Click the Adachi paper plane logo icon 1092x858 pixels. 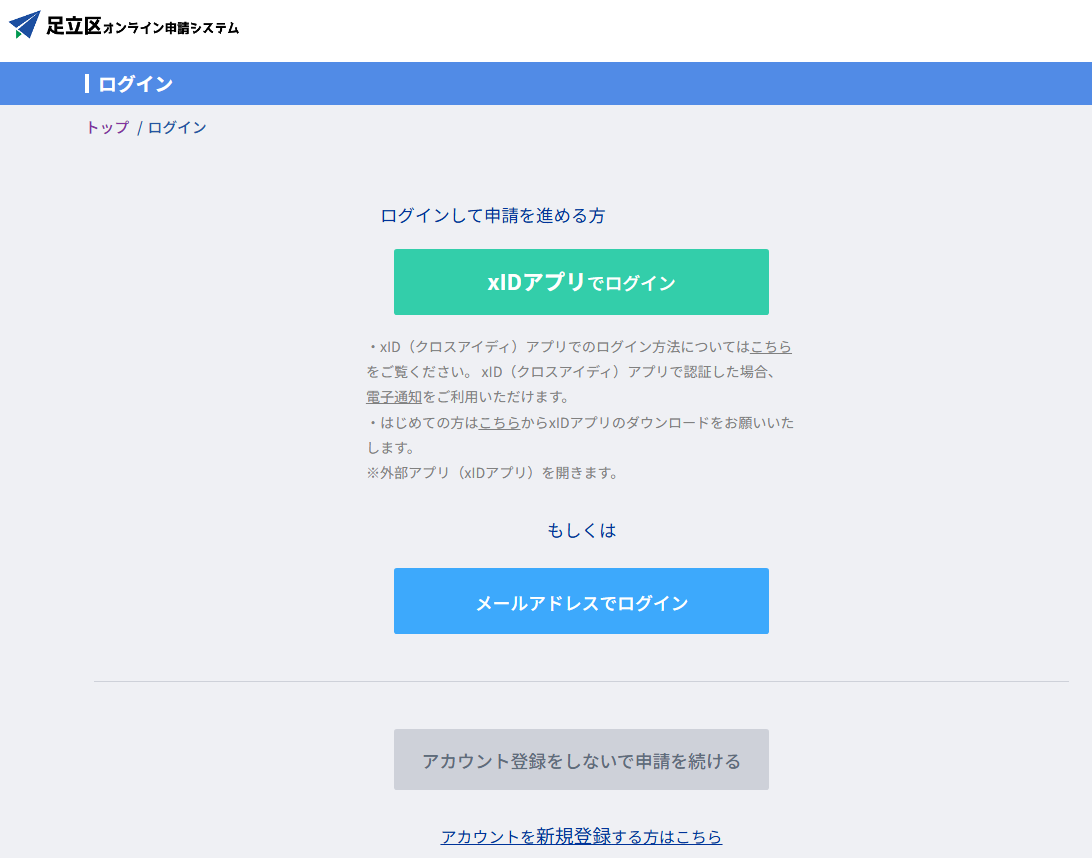(25, 25)
